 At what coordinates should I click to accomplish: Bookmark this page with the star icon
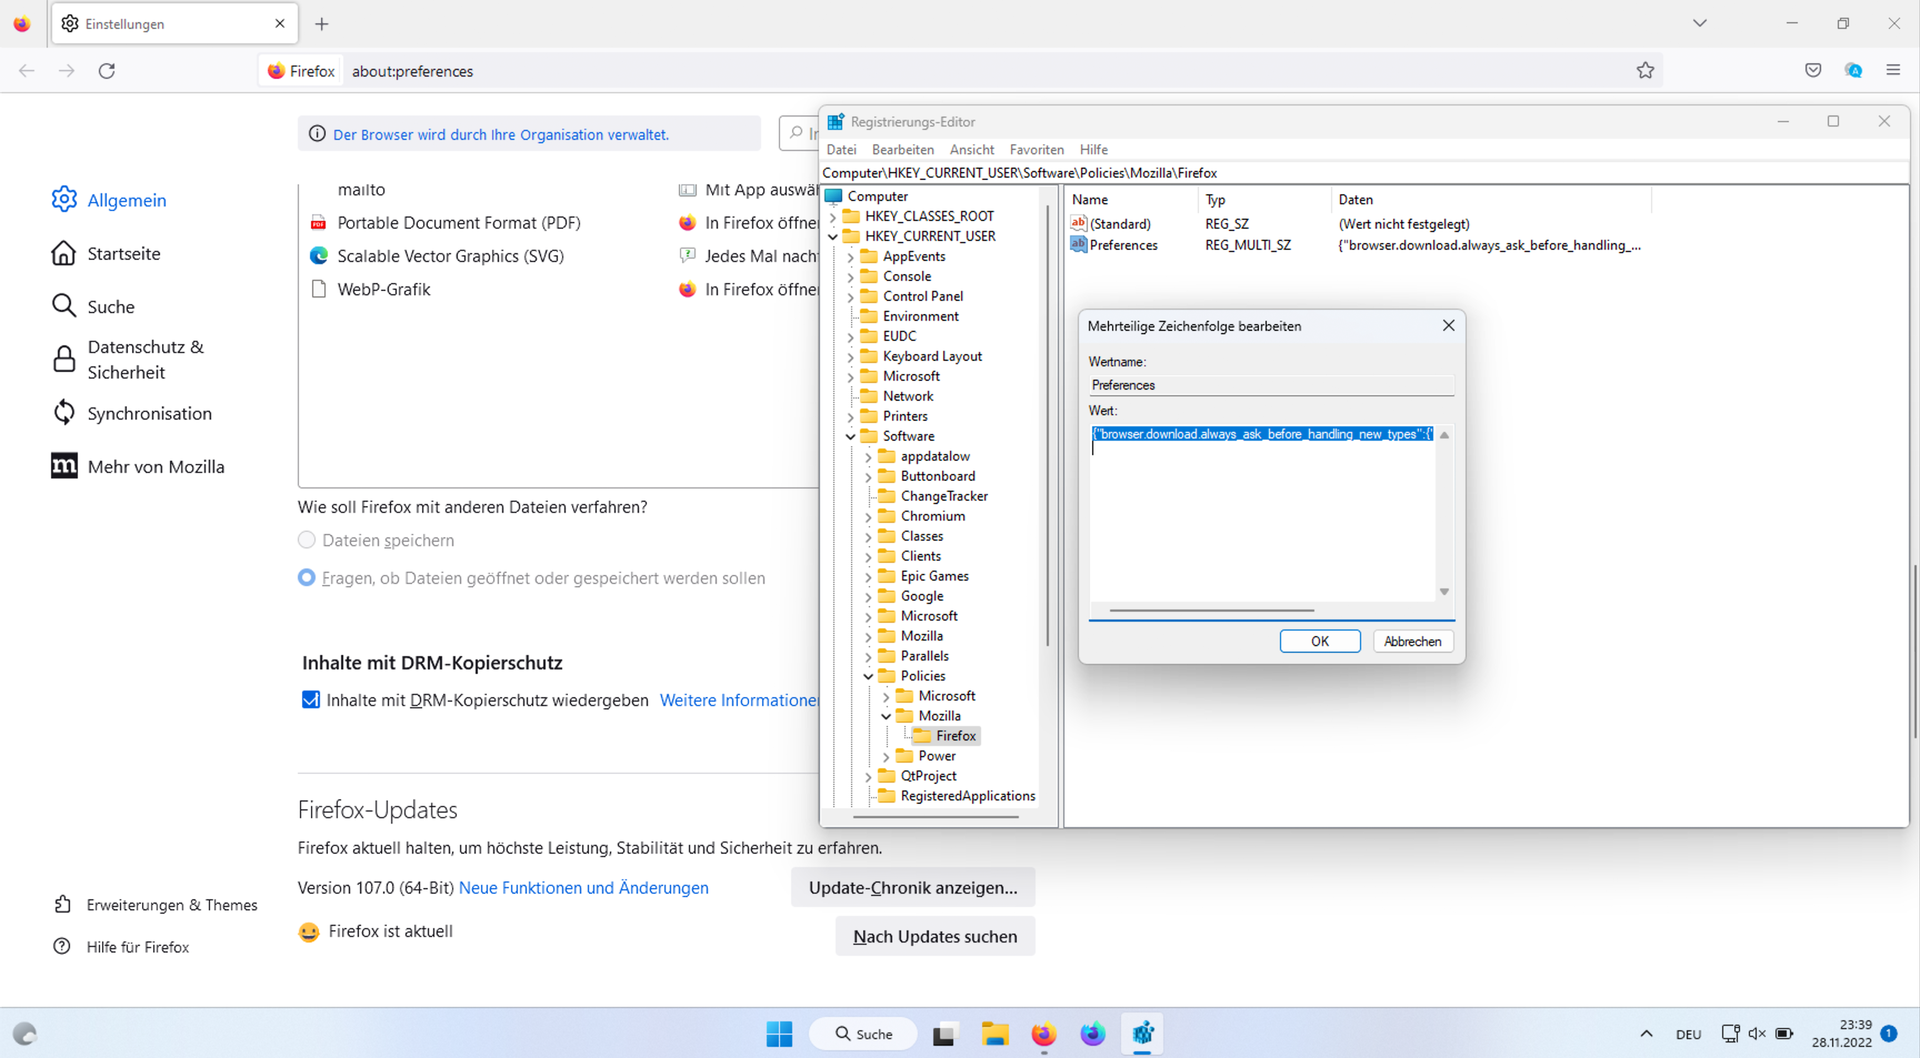pyautogui.click(x=1645, y=71)
